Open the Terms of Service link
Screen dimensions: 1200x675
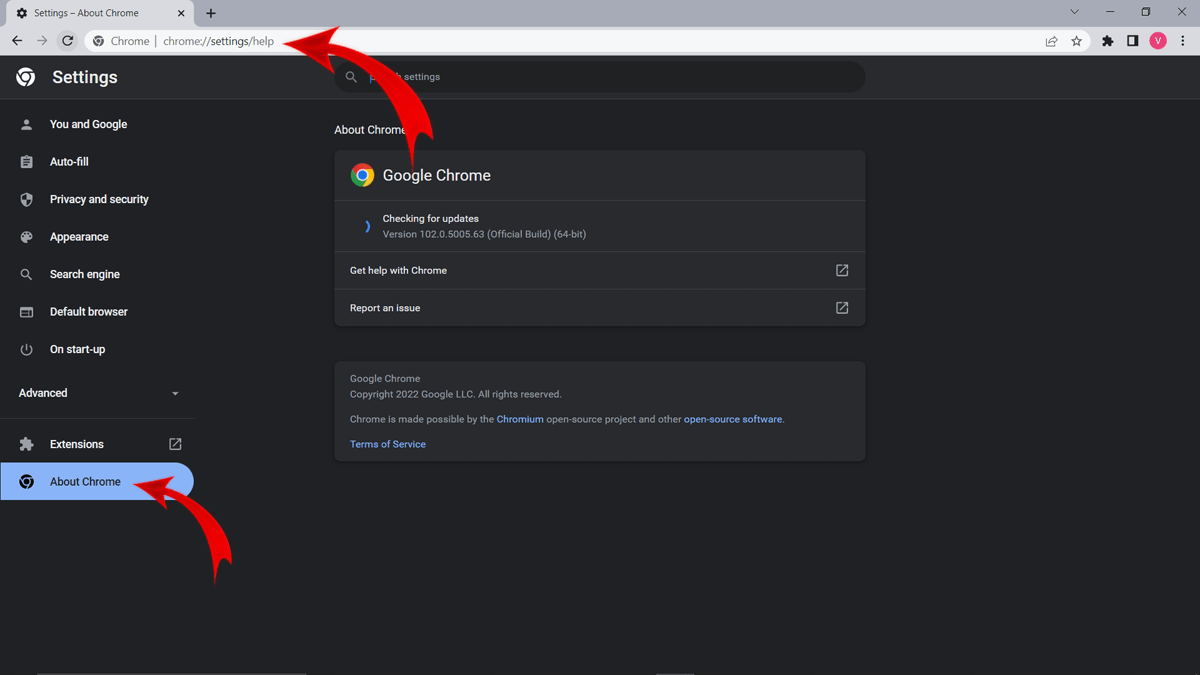[388, 444]
